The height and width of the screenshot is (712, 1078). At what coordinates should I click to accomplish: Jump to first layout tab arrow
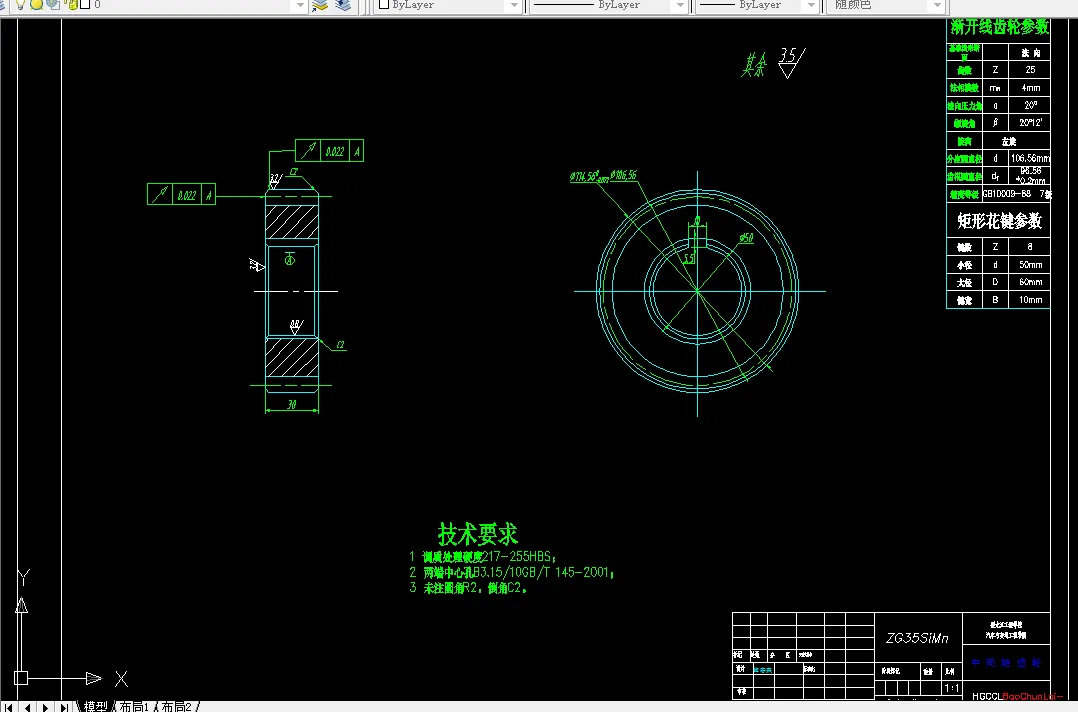pos(8,707)
